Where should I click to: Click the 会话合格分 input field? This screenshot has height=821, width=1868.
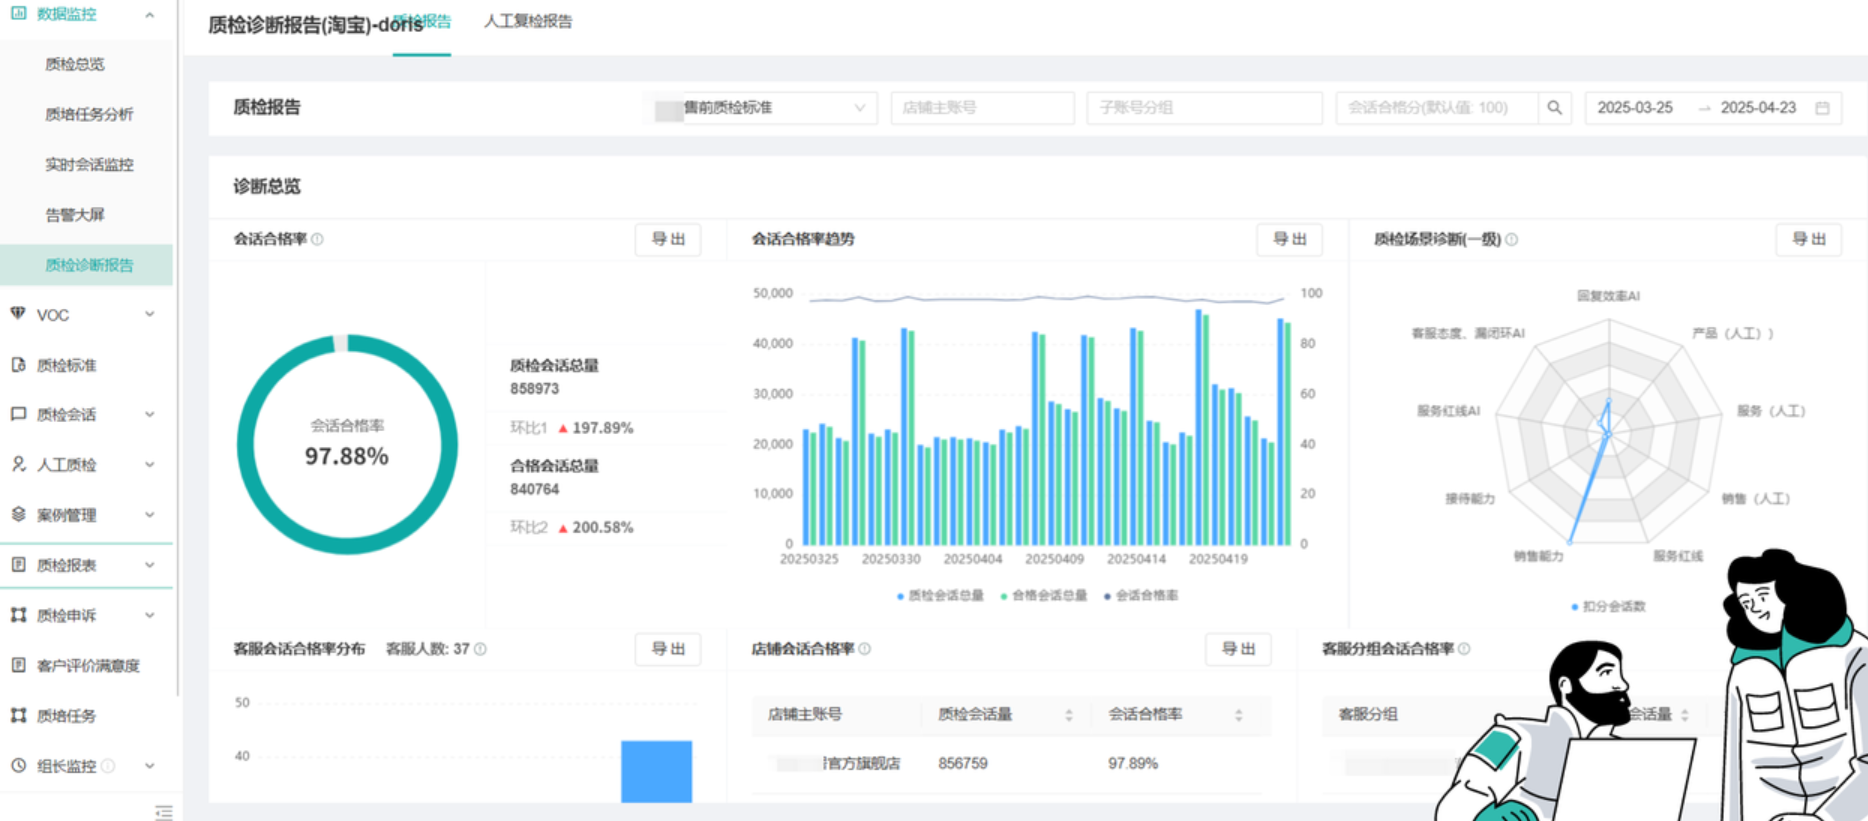[1437, 108]
